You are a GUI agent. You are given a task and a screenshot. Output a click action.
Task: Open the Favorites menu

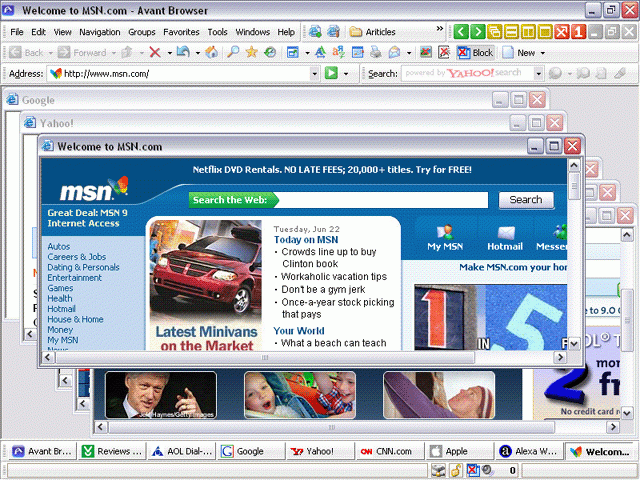click(x=181, y=32)
